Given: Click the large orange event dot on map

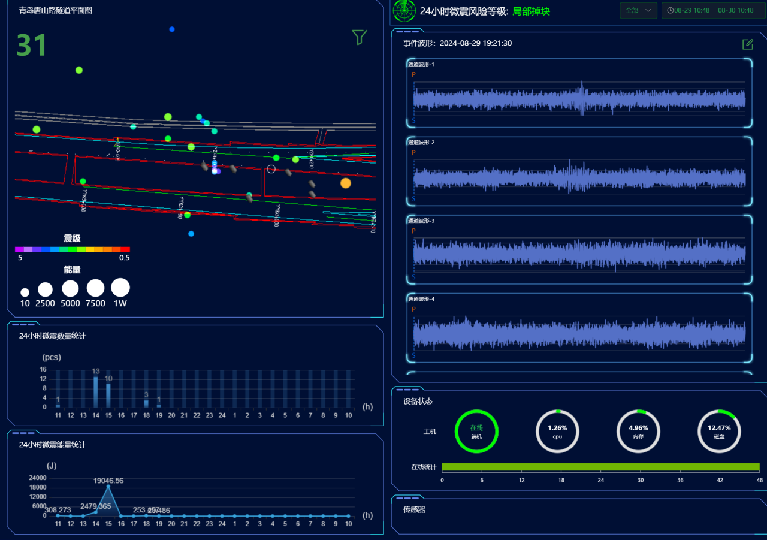Looking at the screenshot, I should [346, 183].
